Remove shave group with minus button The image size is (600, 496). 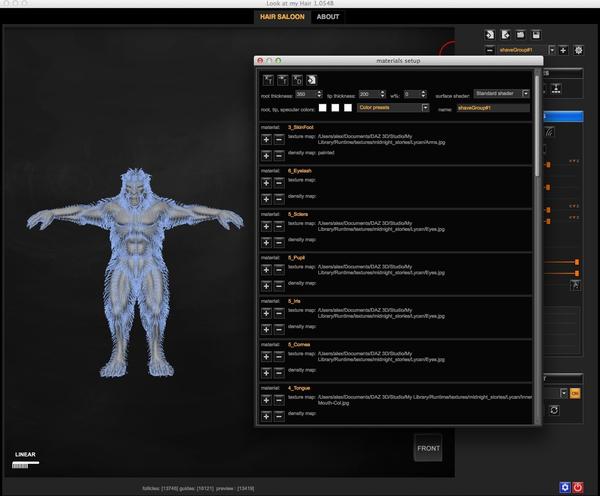click(x=489, y=50)
